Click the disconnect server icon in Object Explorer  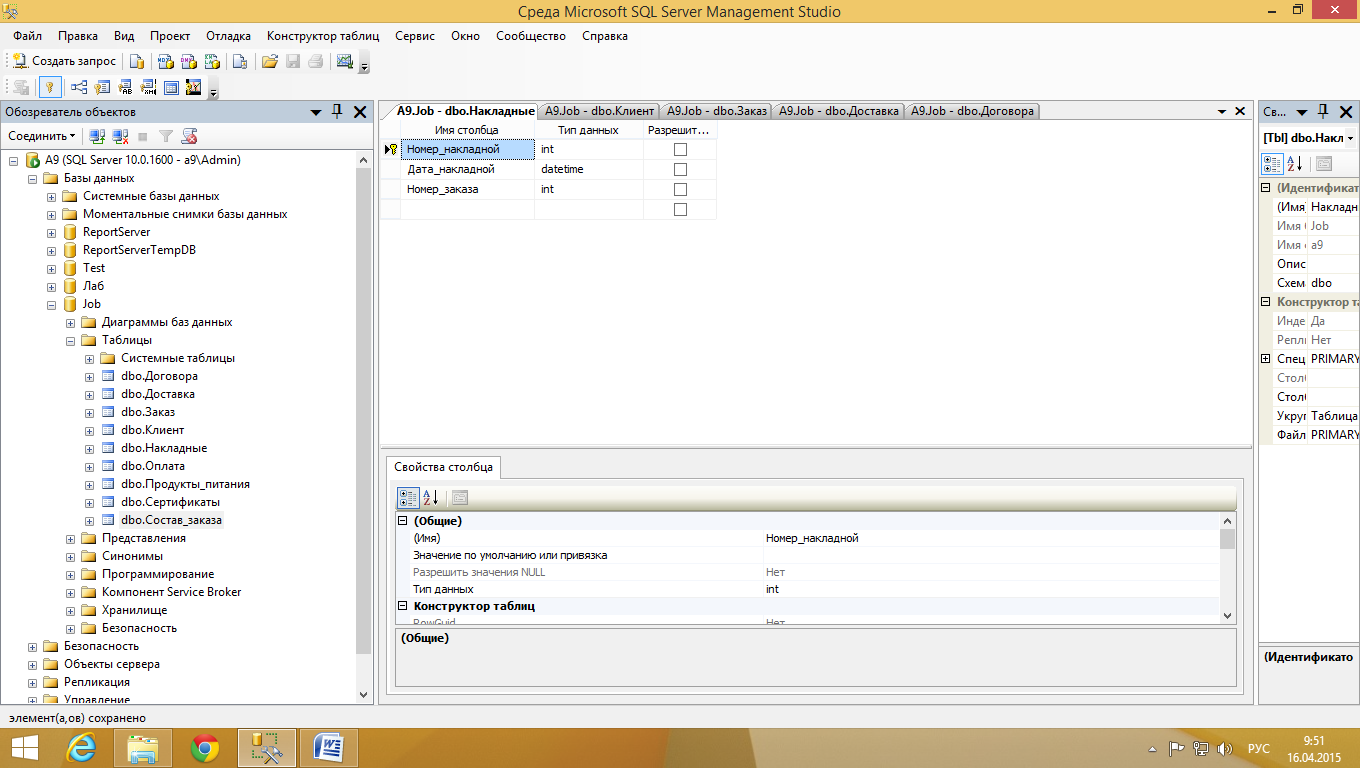click(120, 136)
